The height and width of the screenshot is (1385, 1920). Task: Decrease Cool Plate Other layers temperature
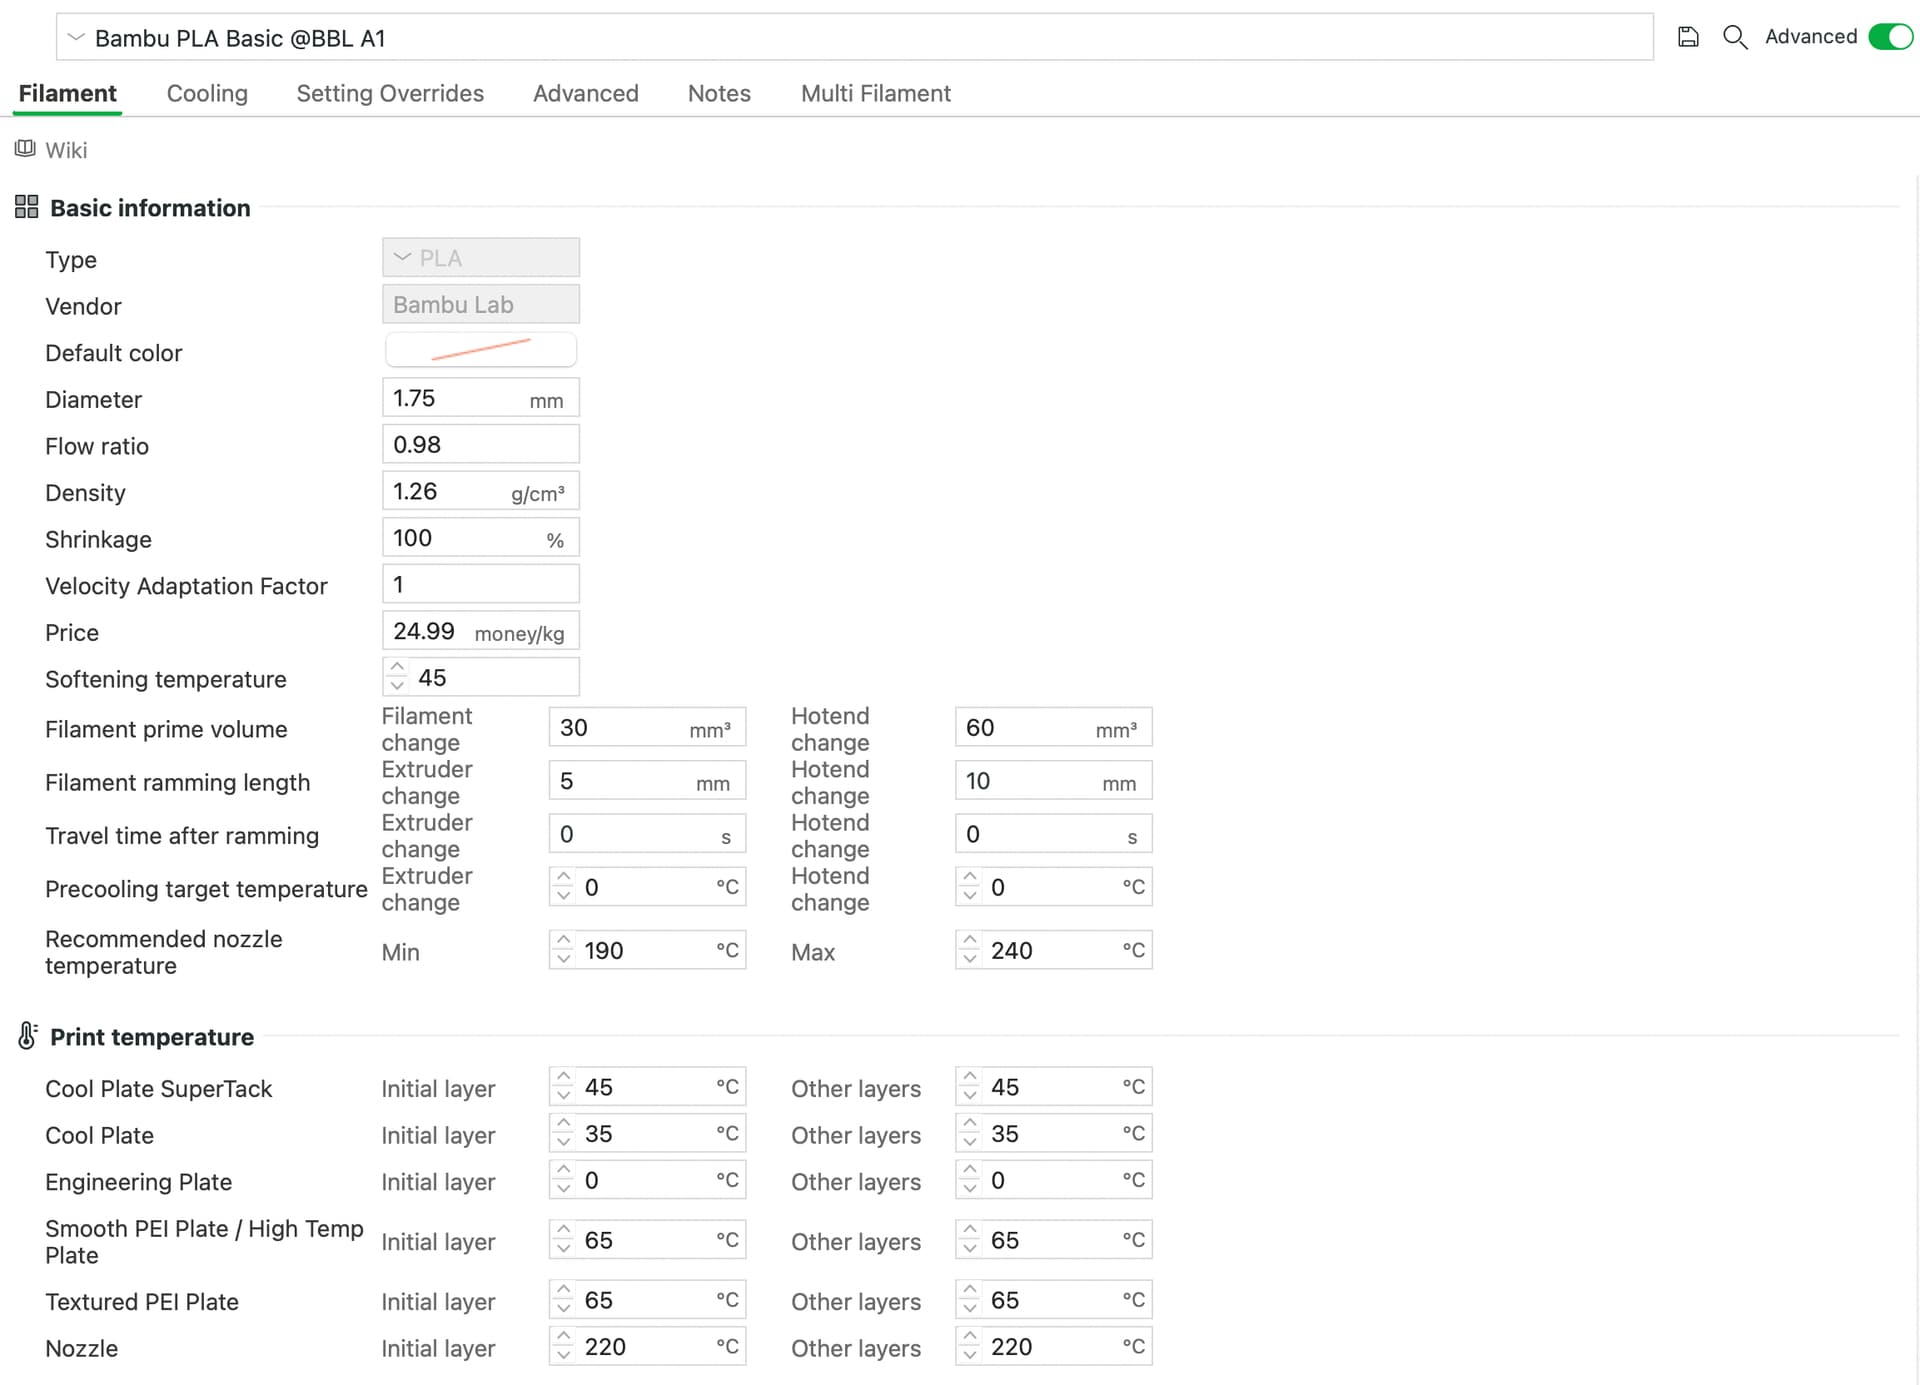[x=970, y=1142]
